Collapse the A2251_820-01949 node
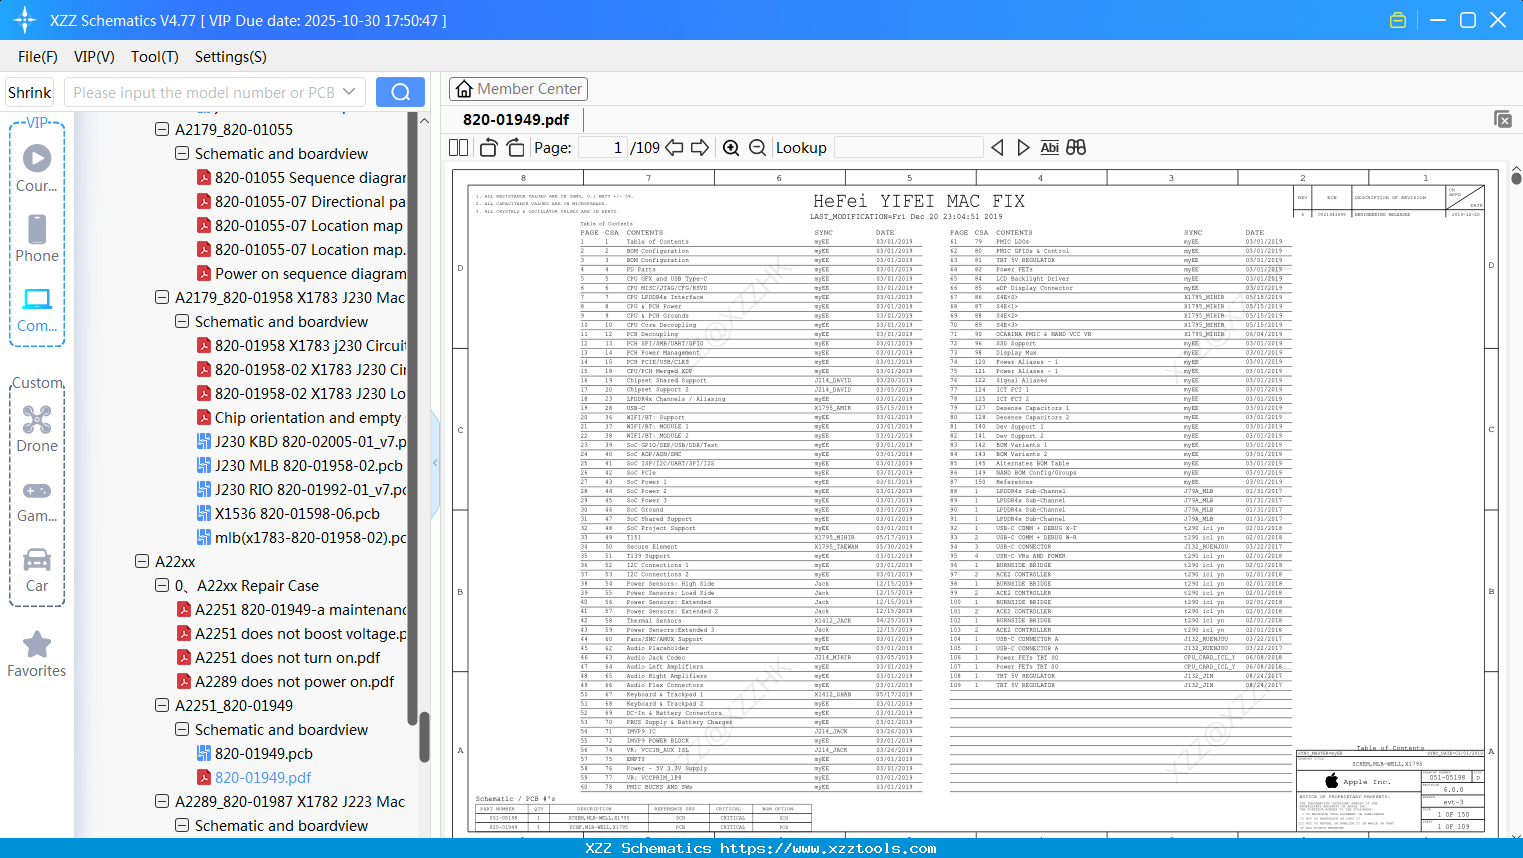 [x=162, y=706]
